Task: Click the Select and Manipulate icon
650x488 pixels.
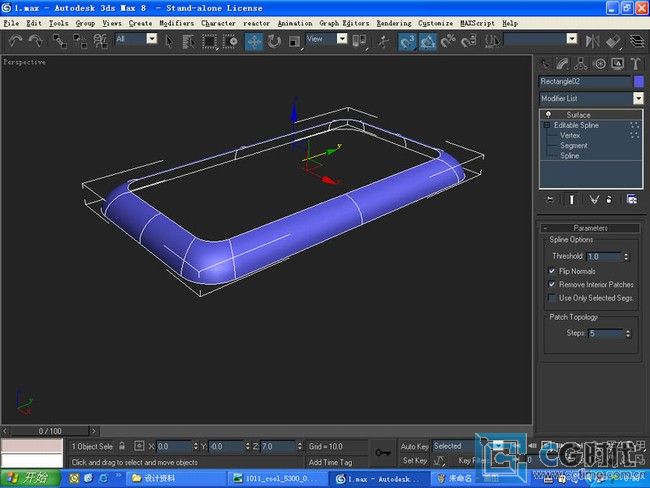Action: pyautogui.click(x=383, y=41)
